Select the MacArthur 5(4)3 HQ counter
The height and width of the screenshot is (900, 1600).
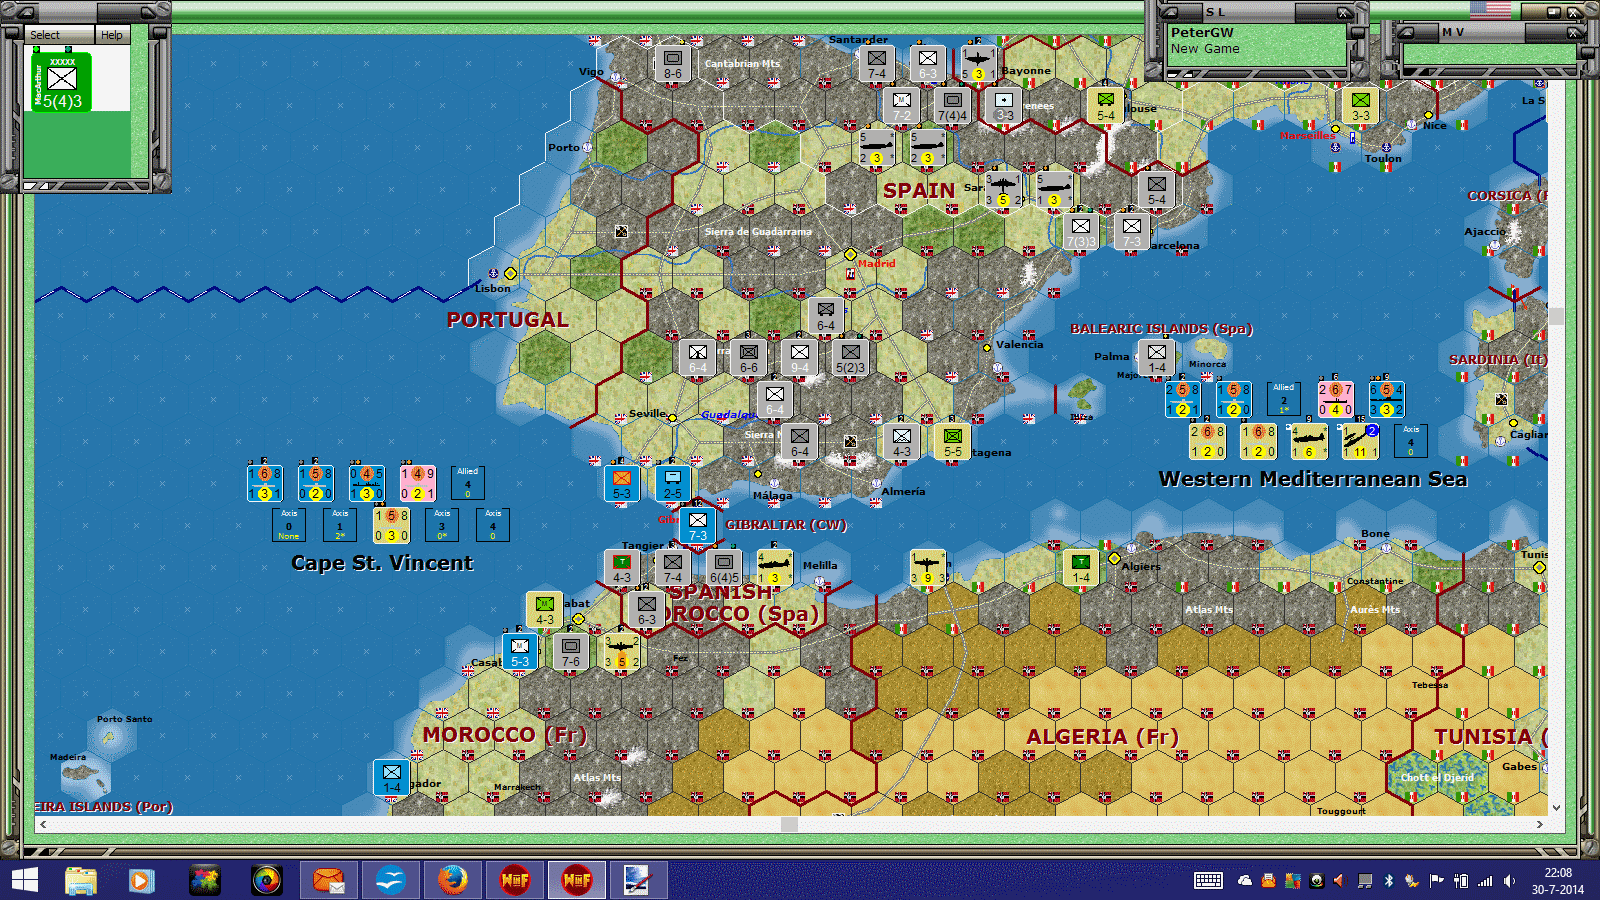pos(61,82)
